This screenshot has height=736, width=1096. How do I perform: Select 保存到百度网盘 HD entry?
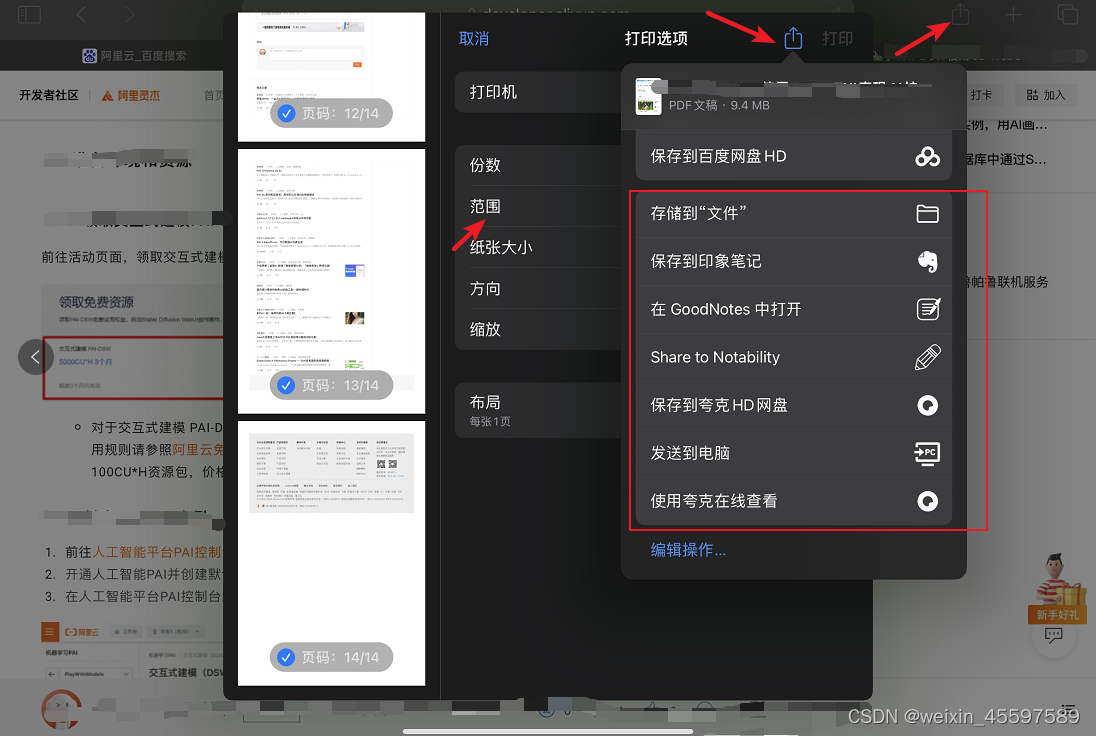click(x=793, y=156)
